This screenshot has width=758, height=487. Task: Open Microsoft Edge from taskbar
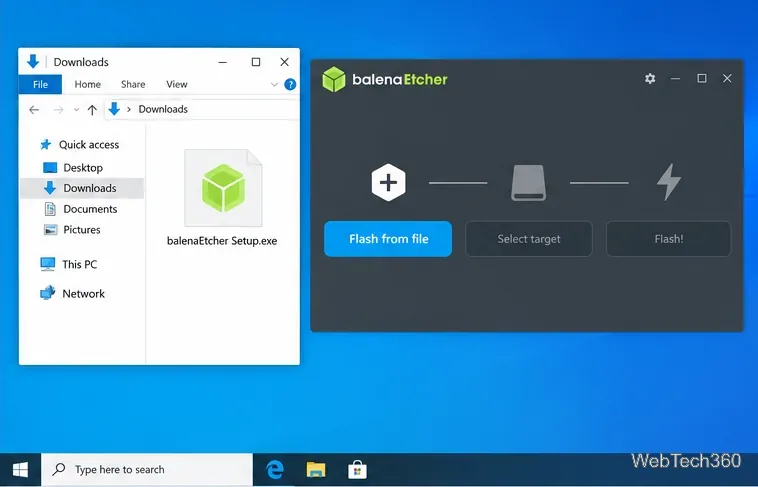[x=275, y=470]
